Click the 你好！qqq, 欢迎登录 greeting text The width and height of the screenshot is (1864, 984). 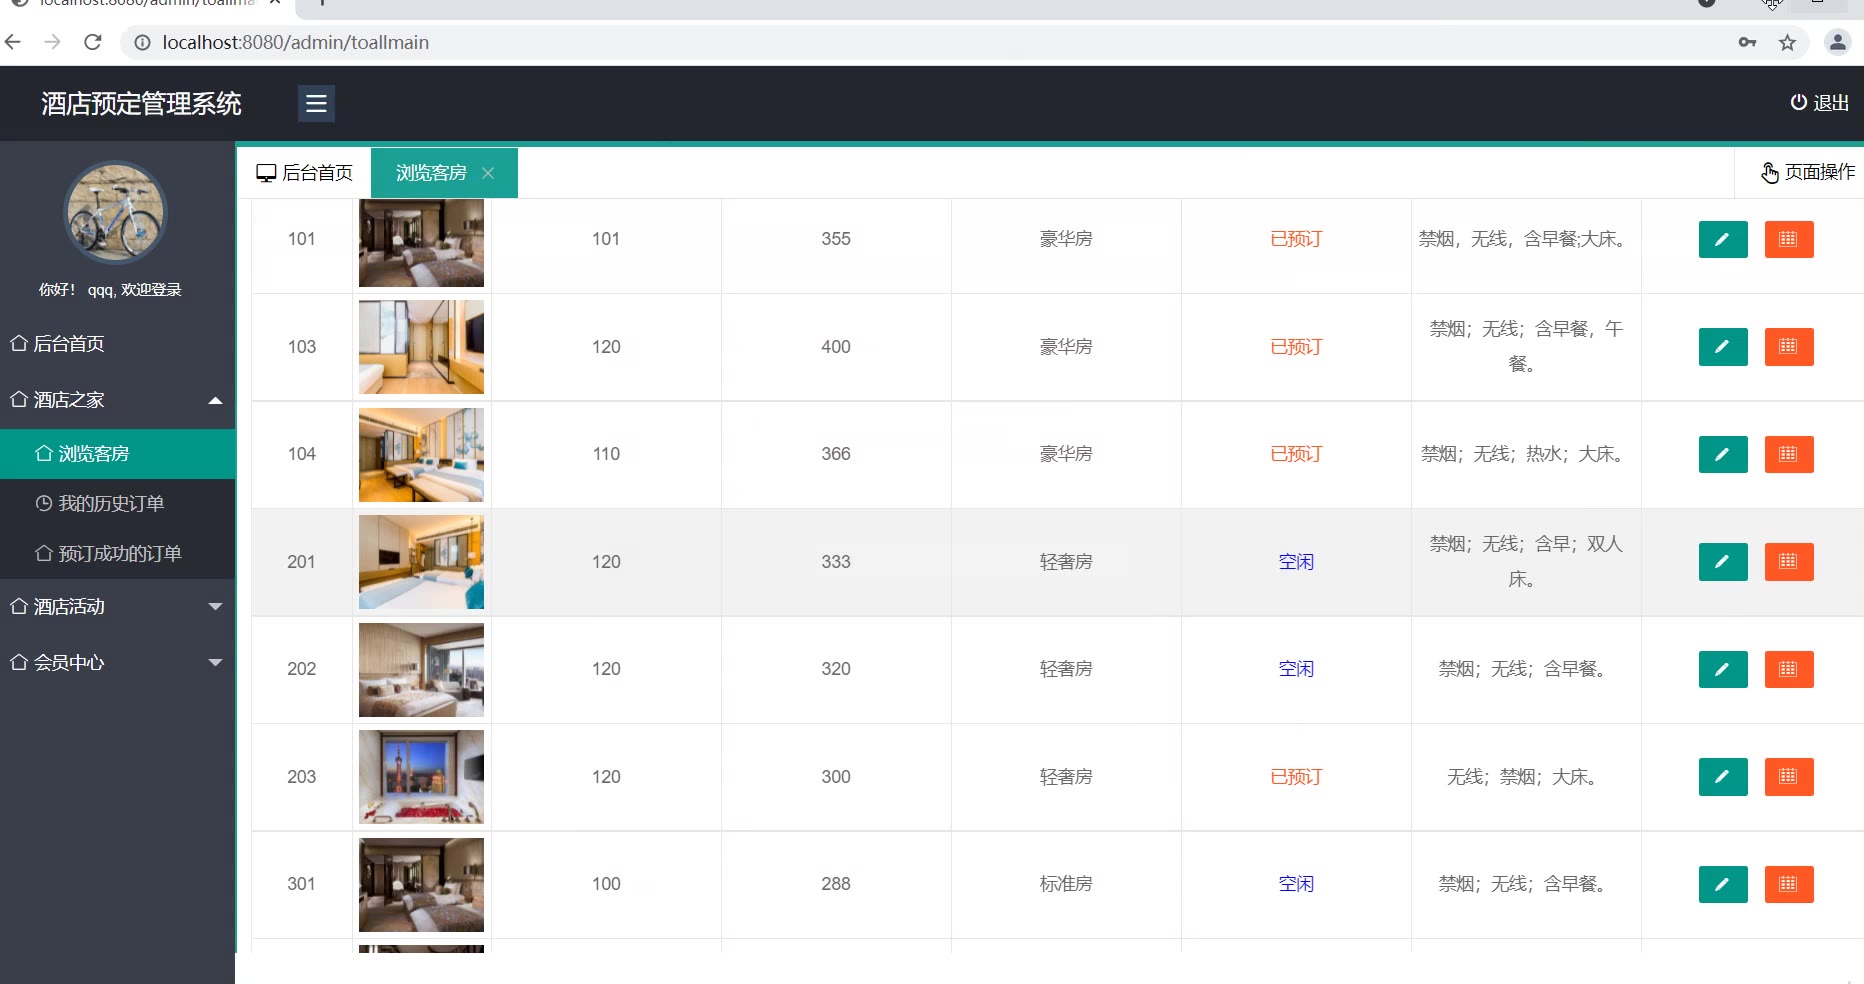[x=110, y=290]
